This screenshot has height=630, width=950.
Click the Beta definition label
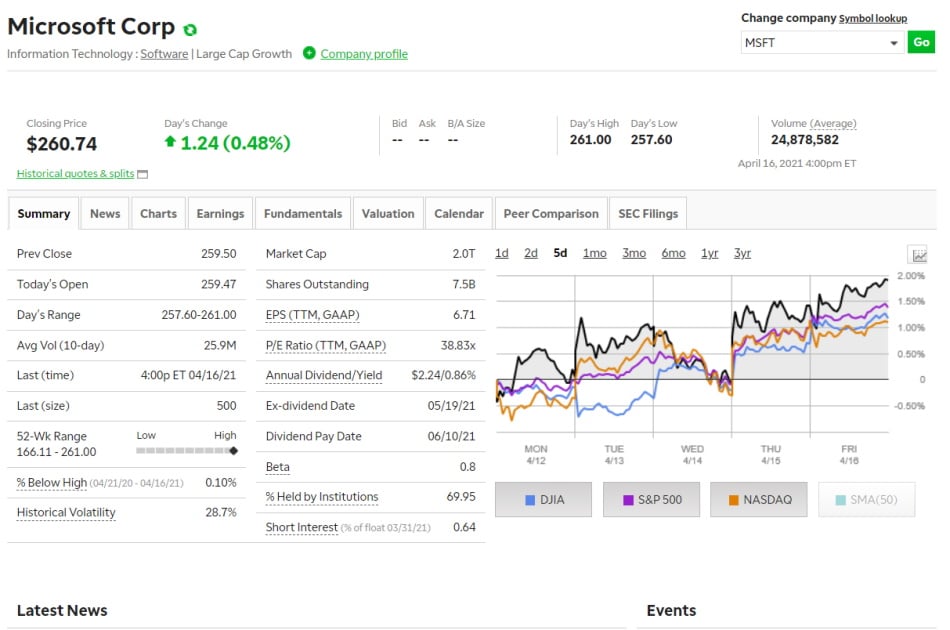pos(277,467)
